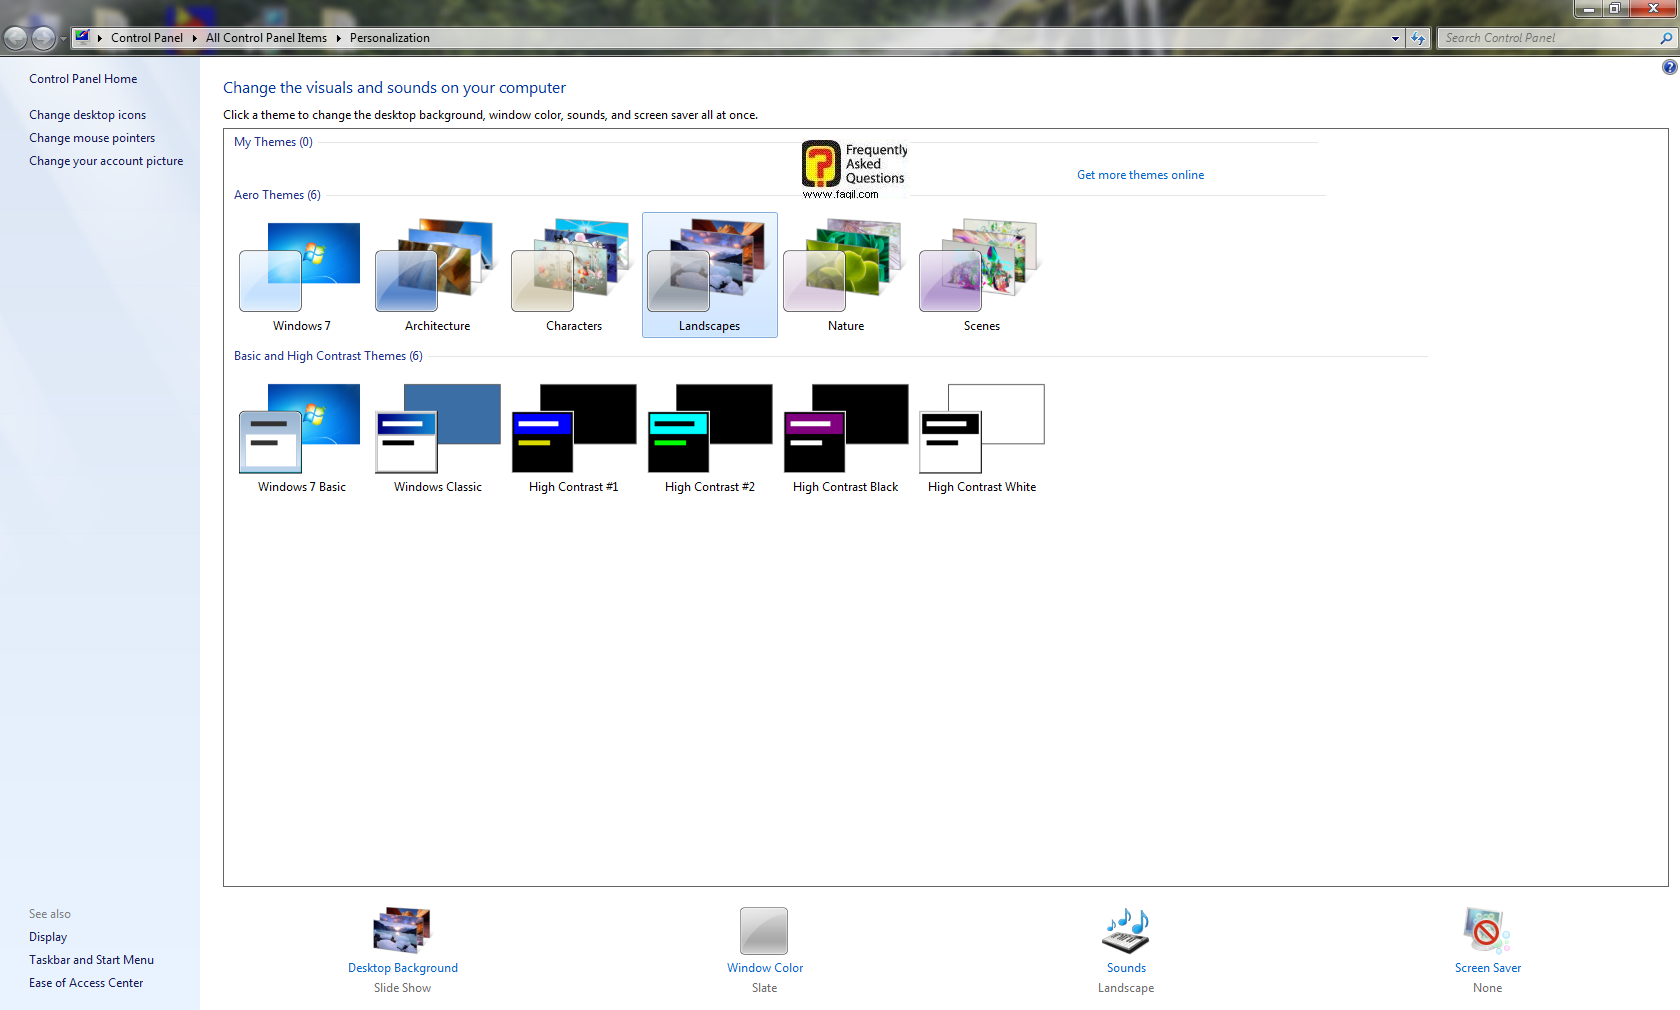Select the Windows 7 aero theme
The width and height of the screenshot is (1680, 1010).
tap(301, 275)
